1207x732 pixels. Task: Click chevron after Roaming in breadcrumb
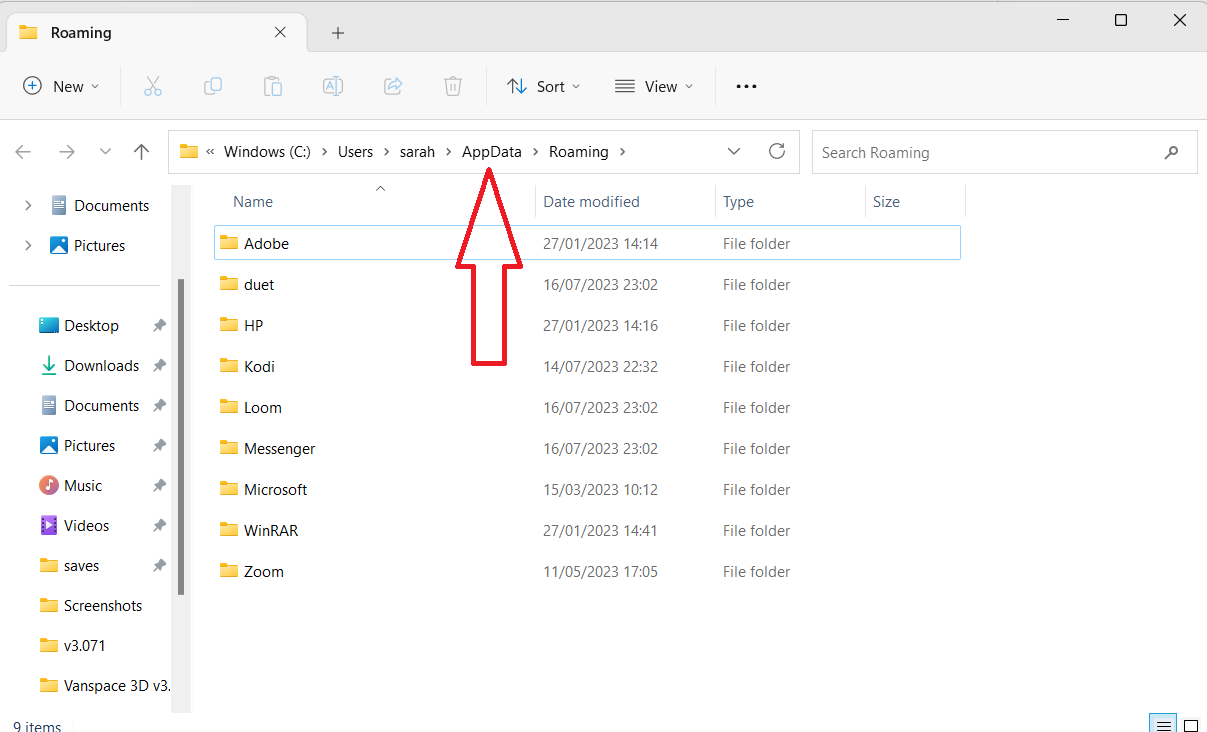623,152
